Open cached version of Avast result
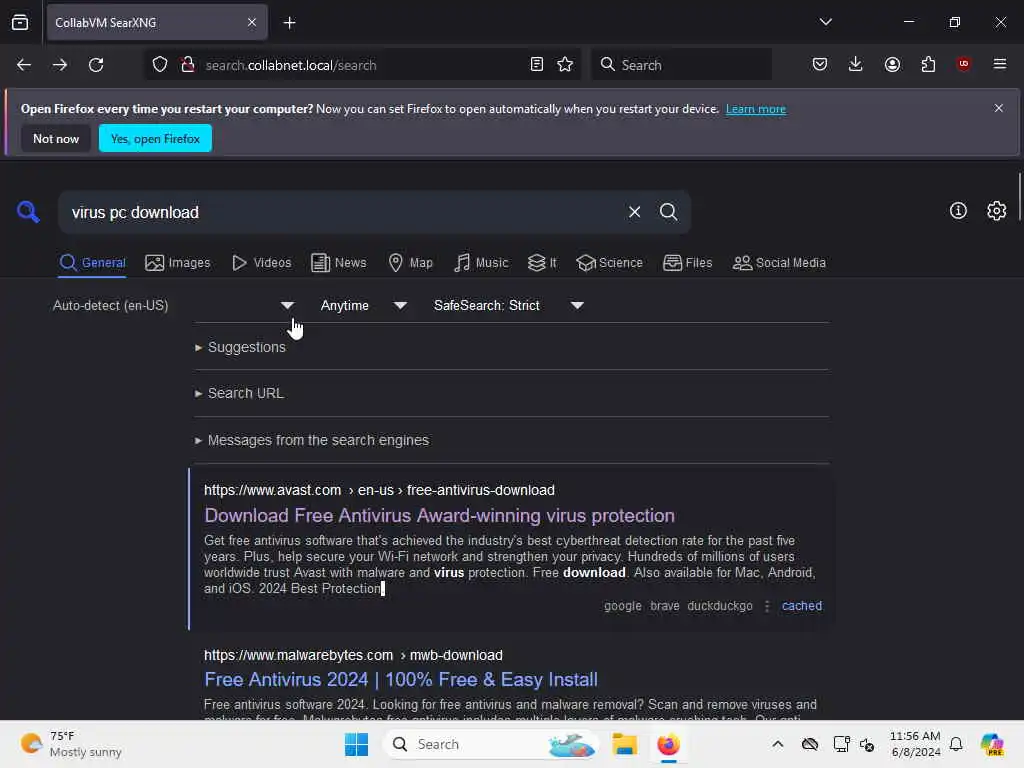Image resolution: width=1024 pixels, height=768 pixels. 802,605
